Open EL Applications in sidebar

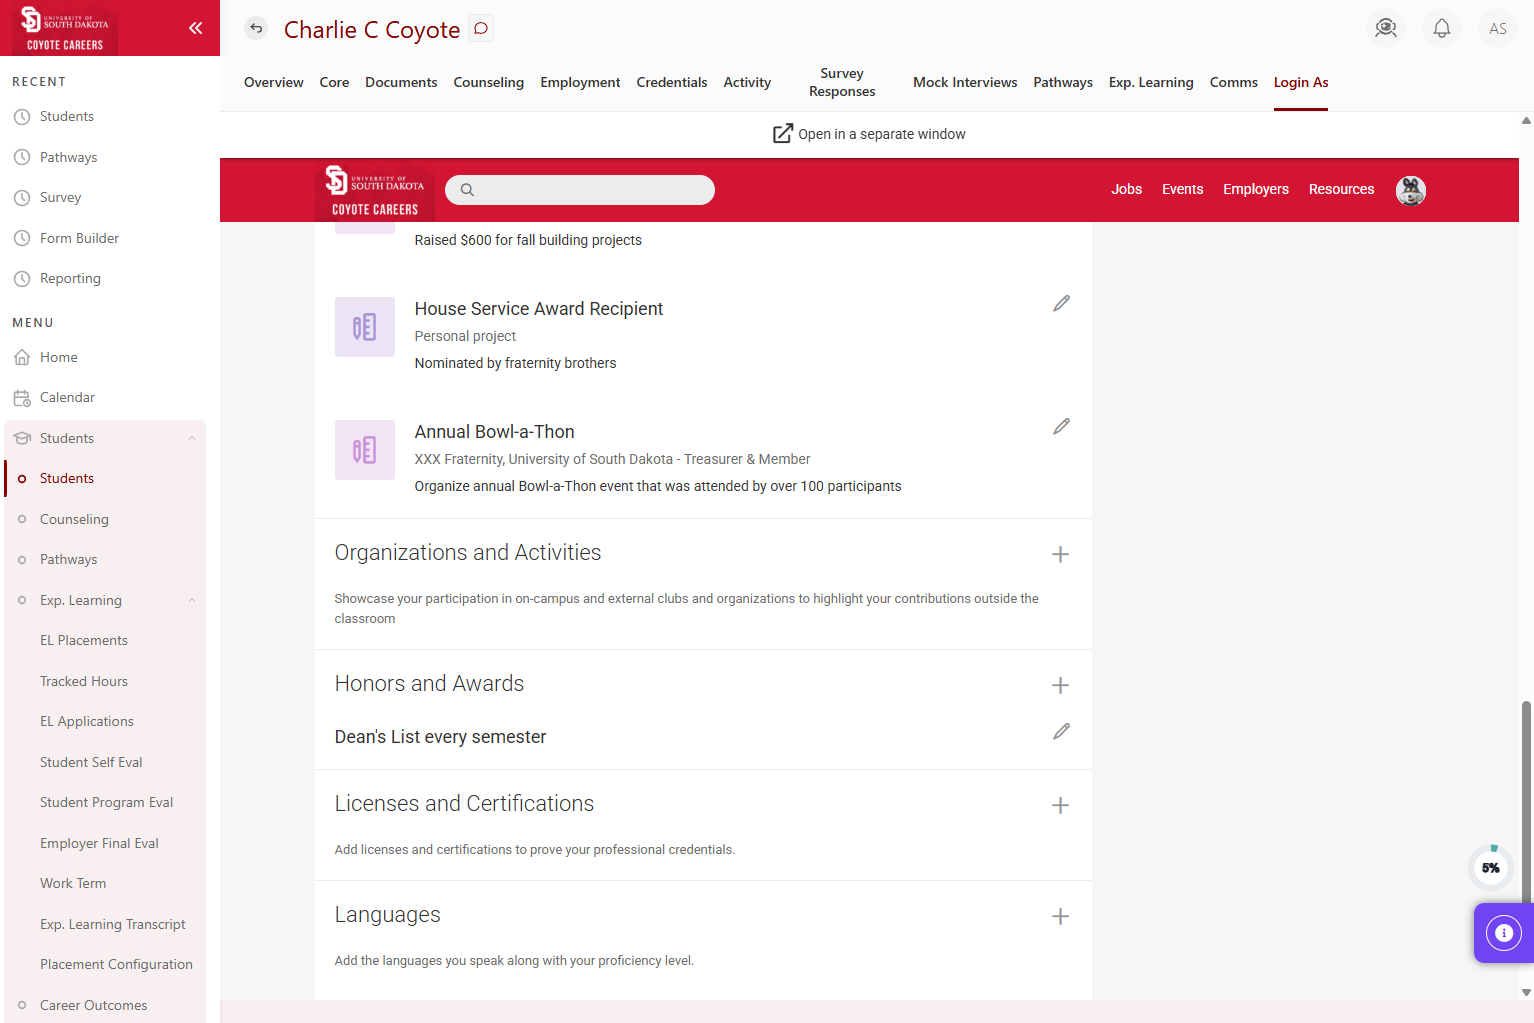point(87,721)
